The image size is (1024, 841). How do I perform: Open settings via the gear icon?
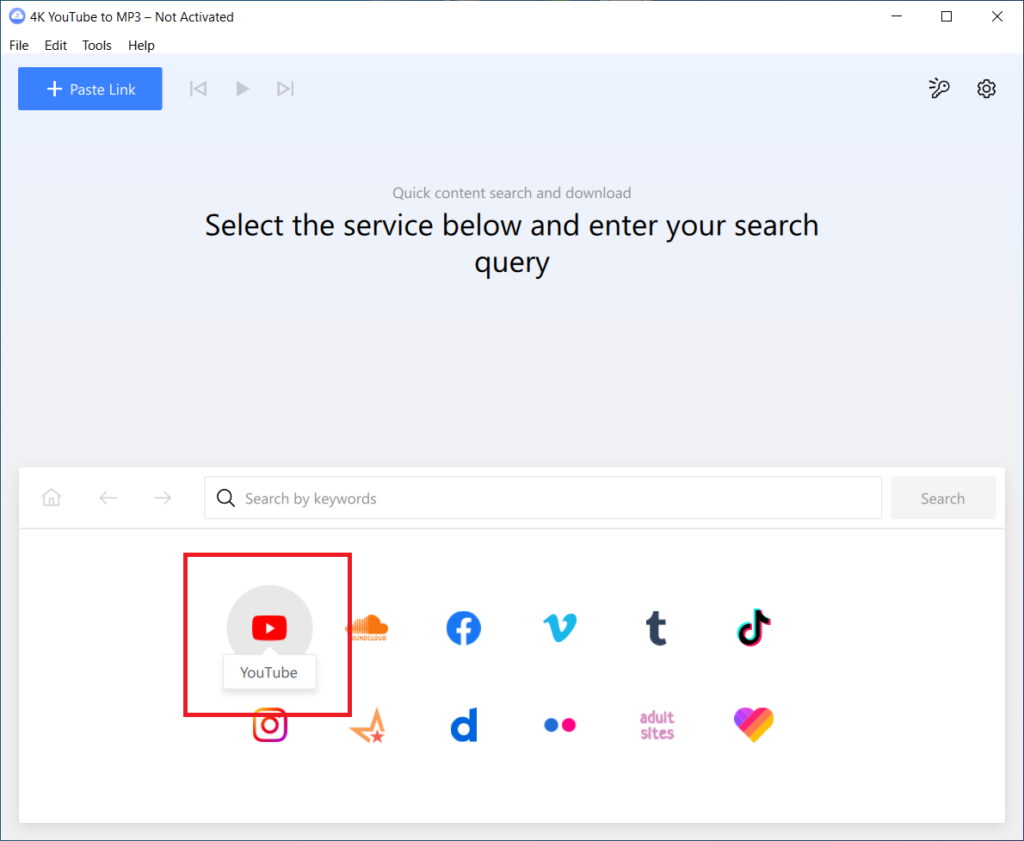(986, 88)
